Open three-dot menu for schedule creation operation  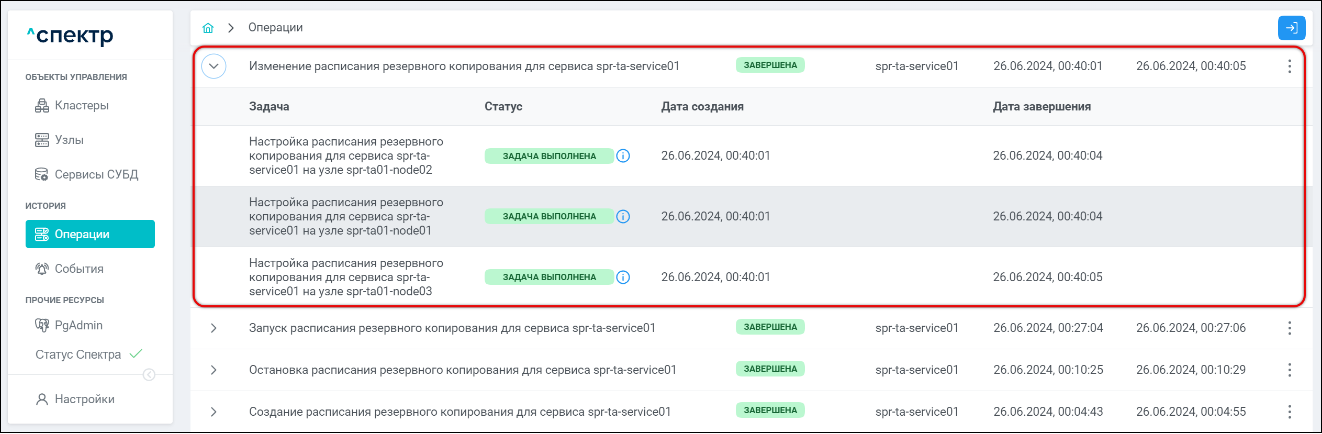(x=1289, y=412)
